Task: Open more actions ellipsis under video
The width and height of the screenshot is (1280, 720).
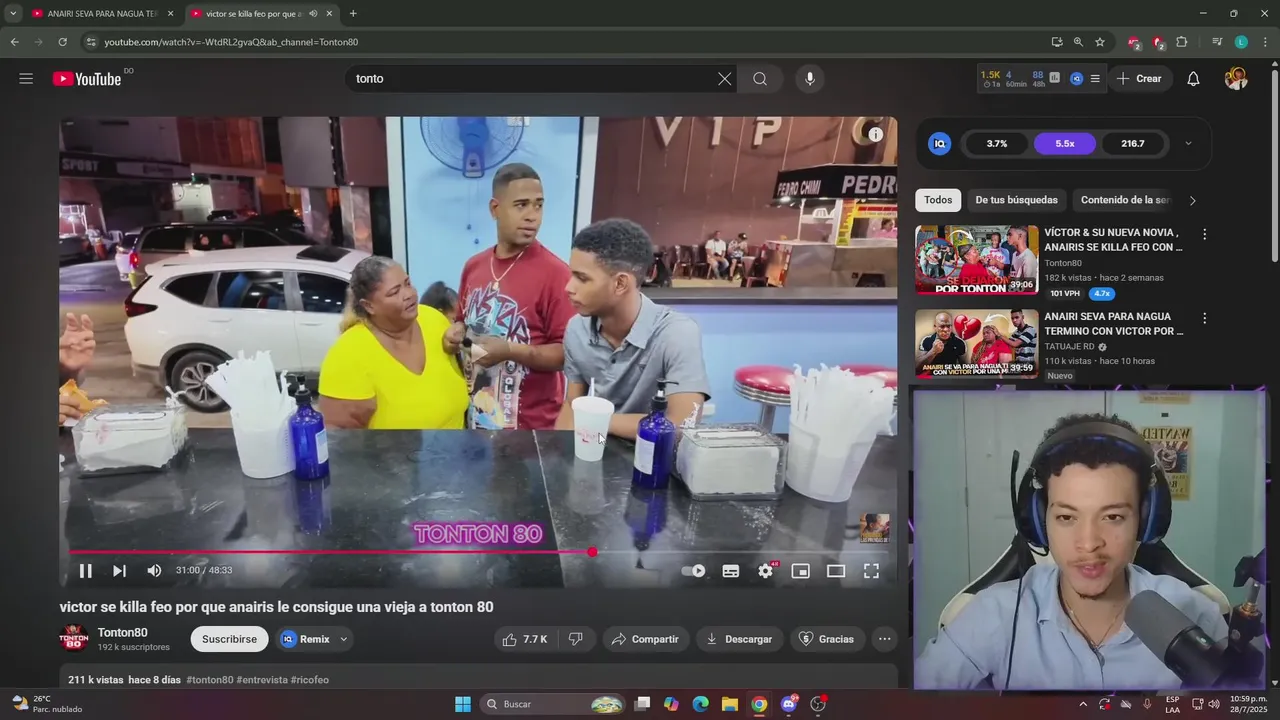Action: click(x=884, y=639)
